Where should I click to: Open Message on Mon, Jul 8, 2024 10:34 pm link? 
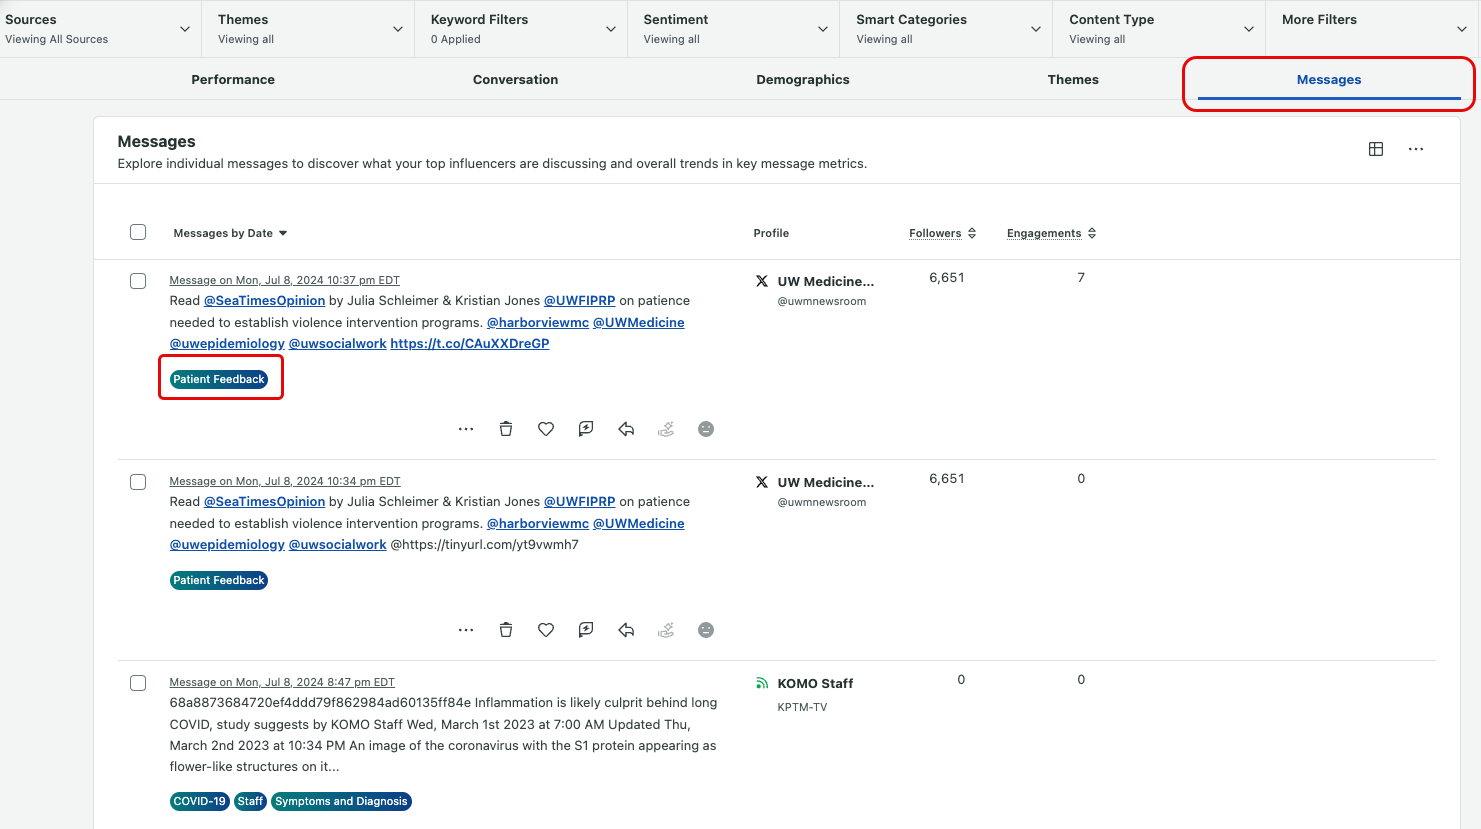285,482
